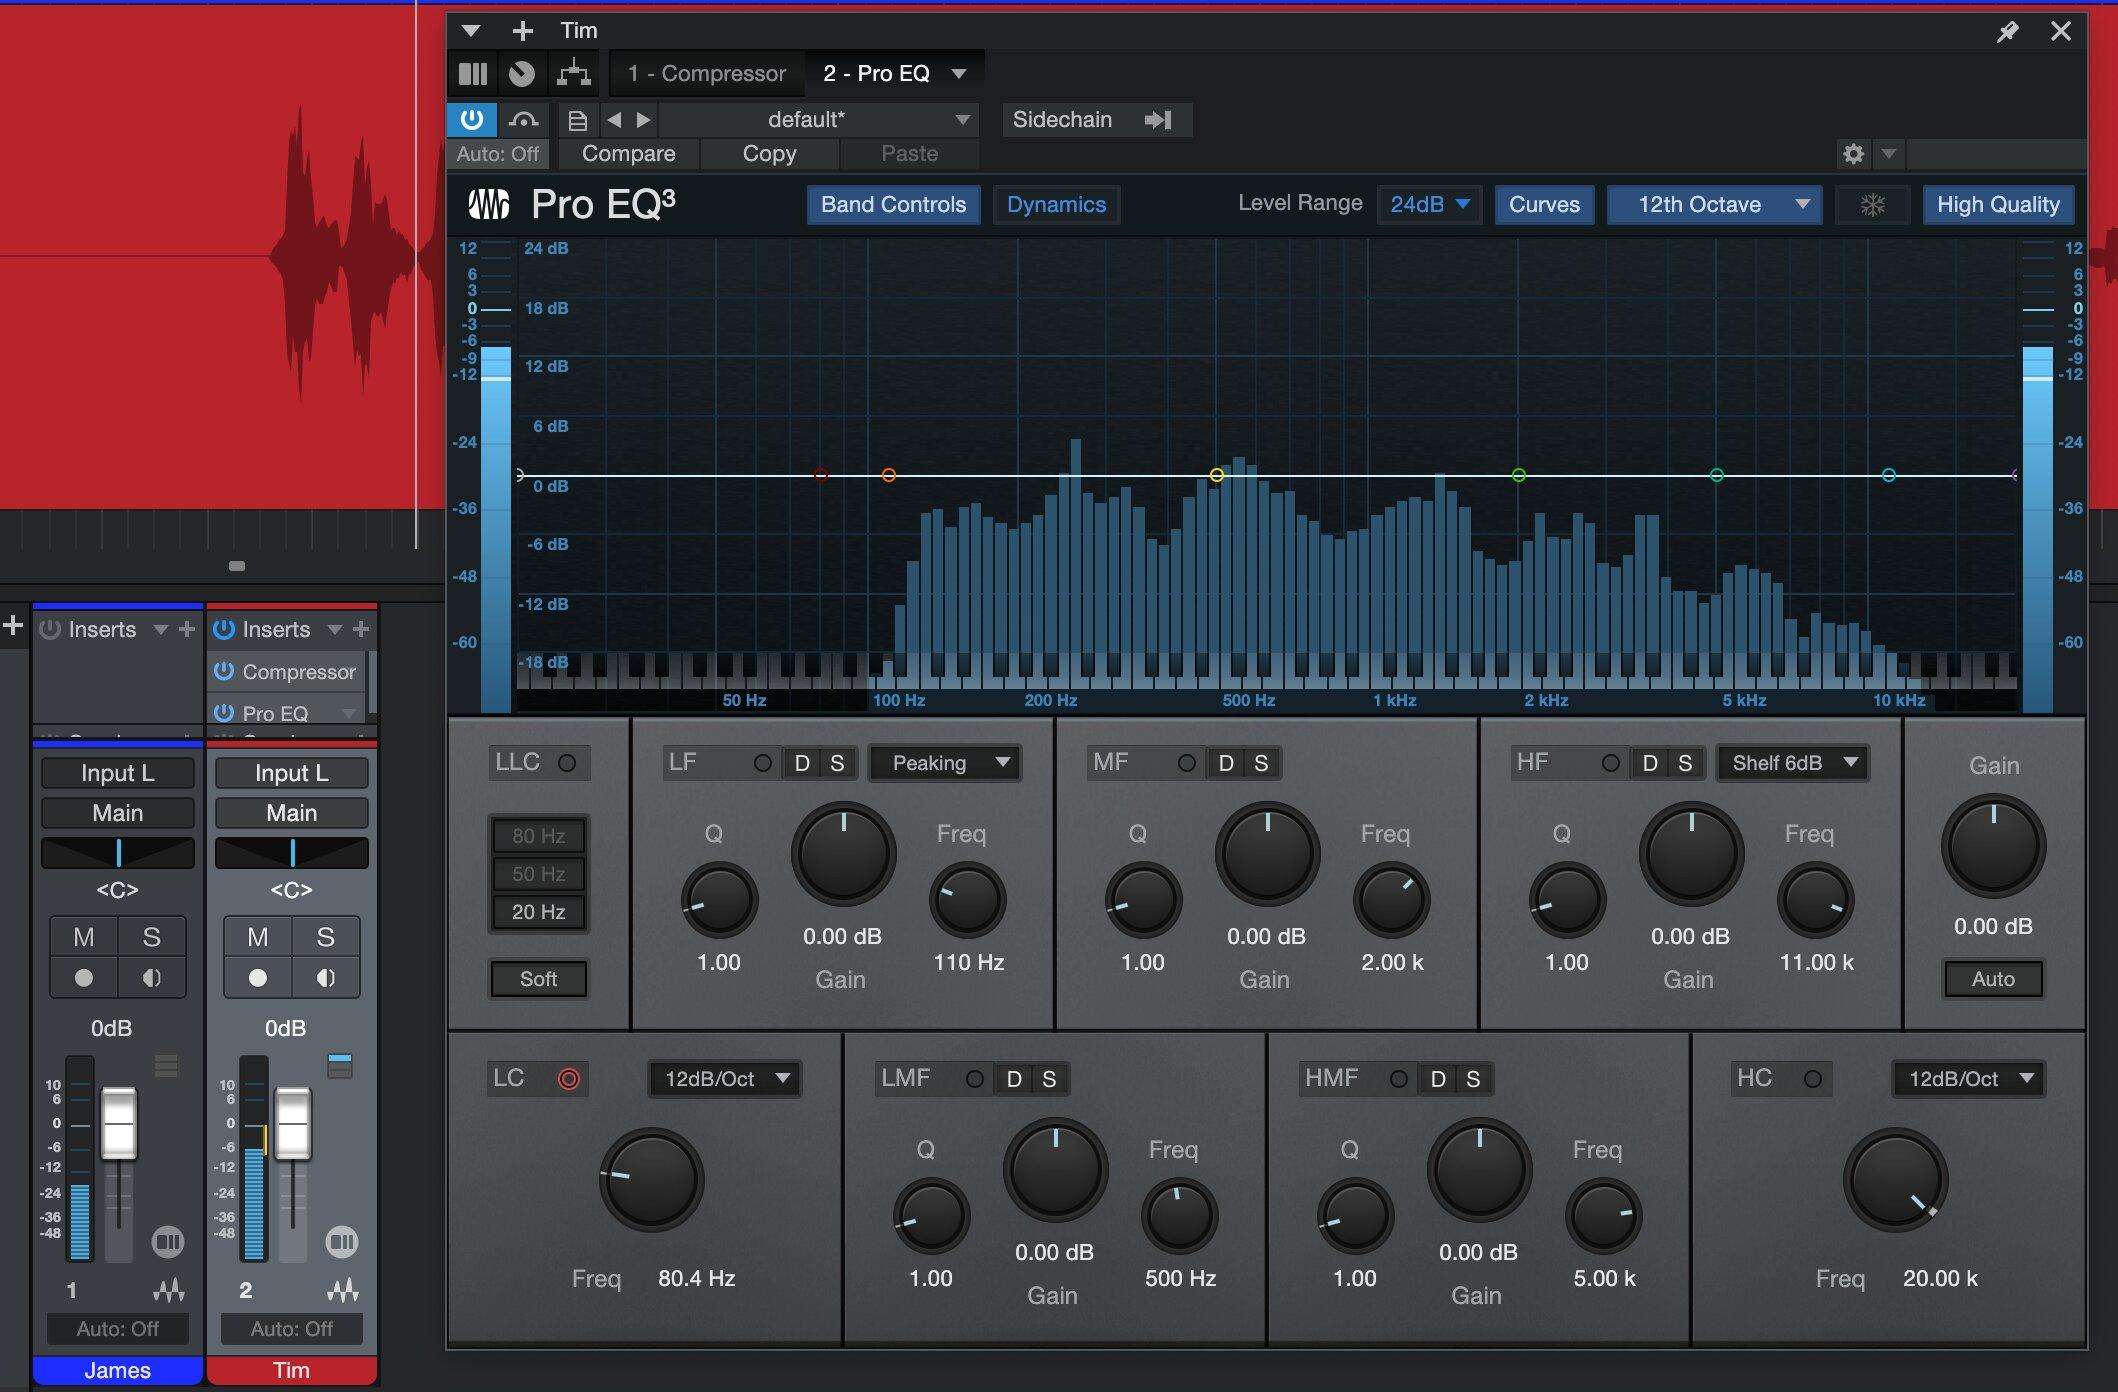Click the Copy button
2118x1392 pixels.
tap(769, 154)
